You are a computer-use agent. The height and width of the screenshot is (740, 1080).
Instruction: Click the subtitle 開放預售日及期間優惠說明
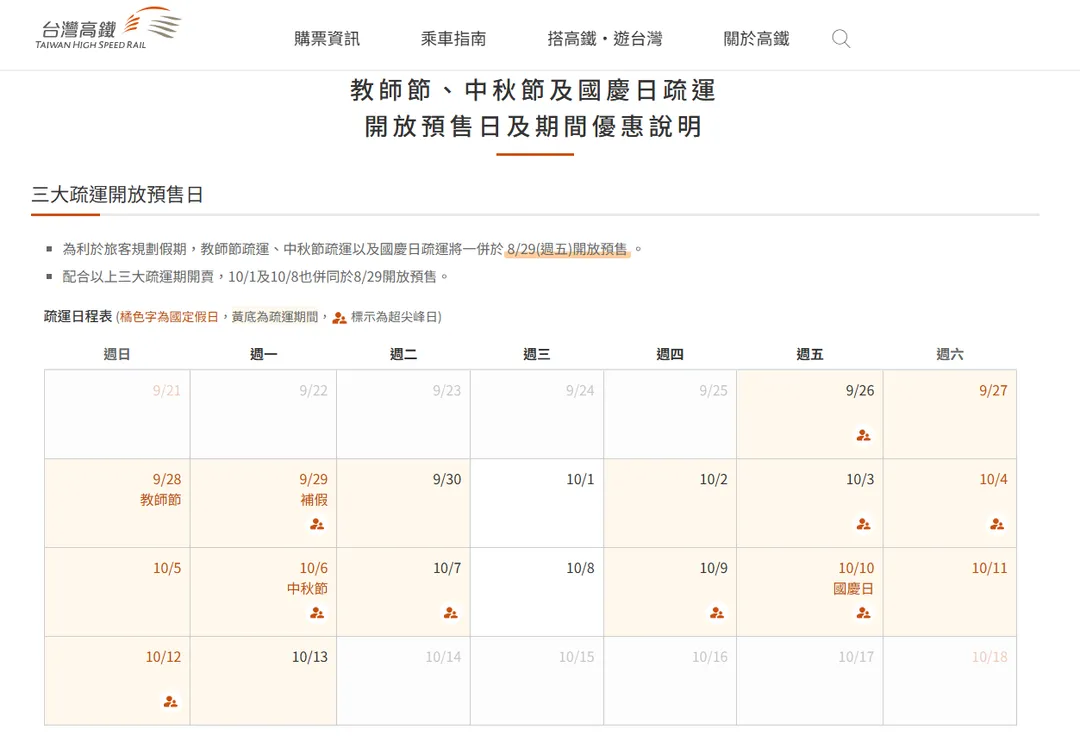(534, 127)
